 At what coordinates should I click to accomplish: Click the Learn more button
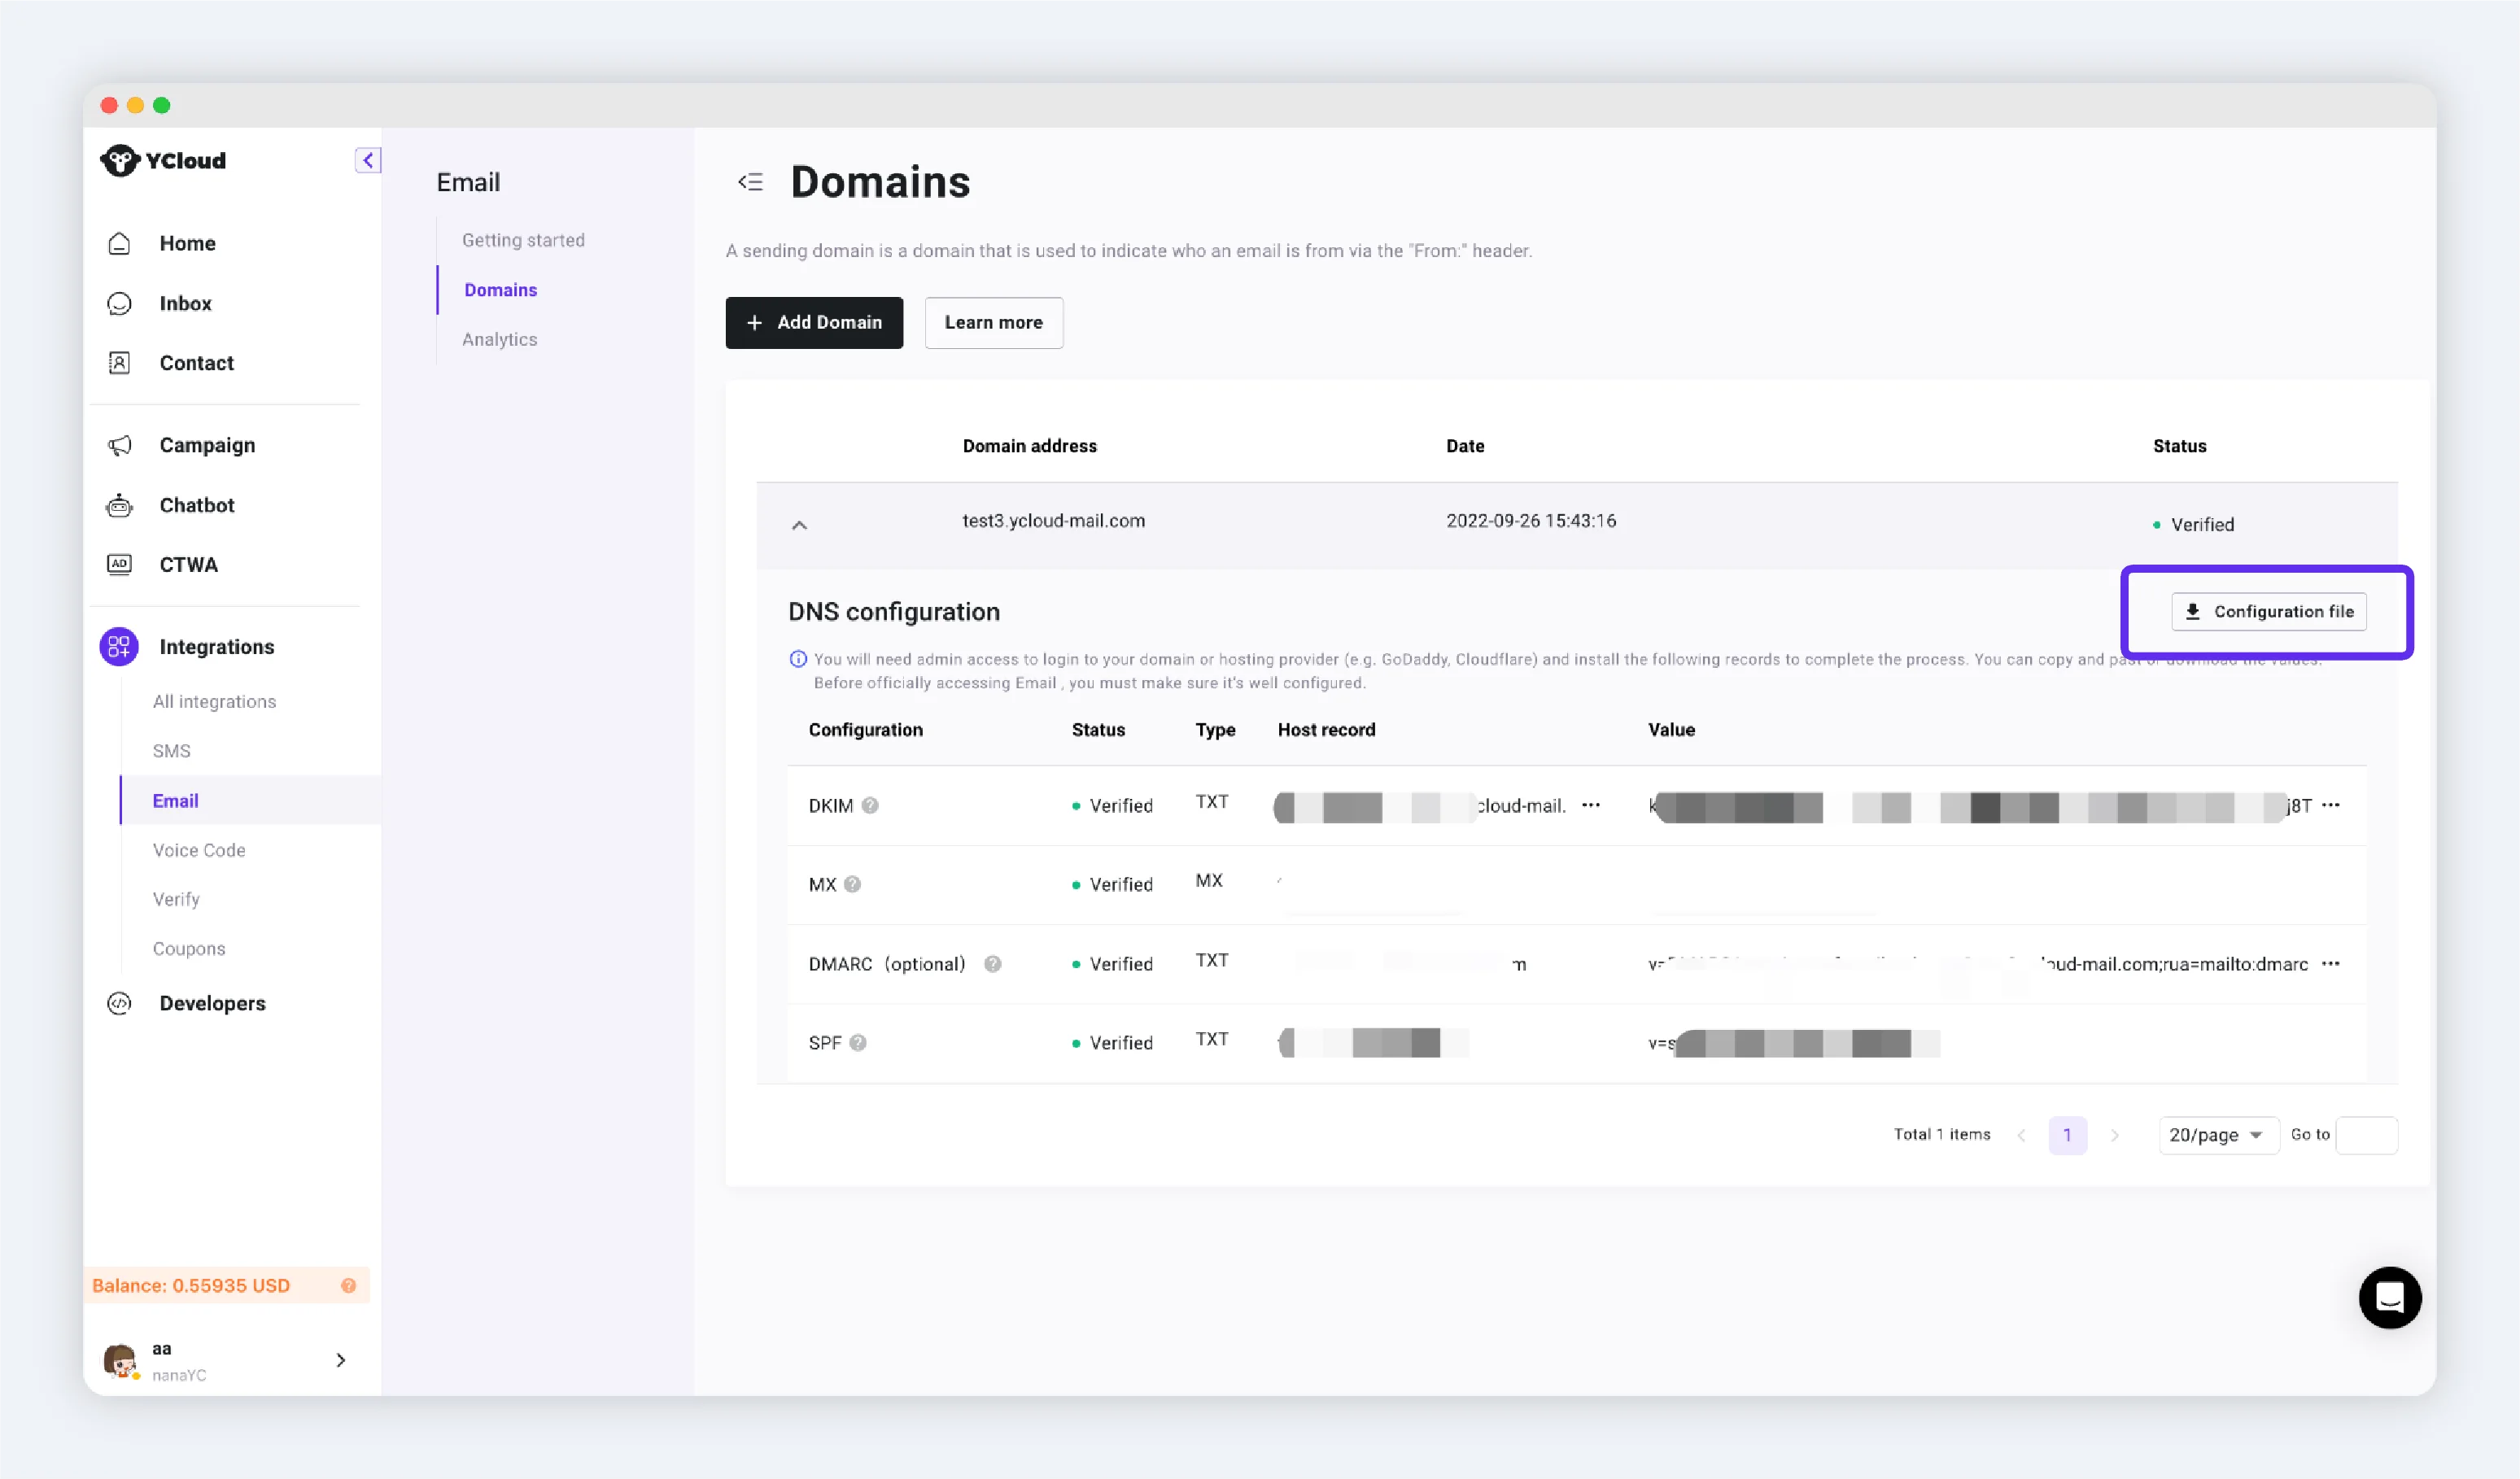[993, 322]
